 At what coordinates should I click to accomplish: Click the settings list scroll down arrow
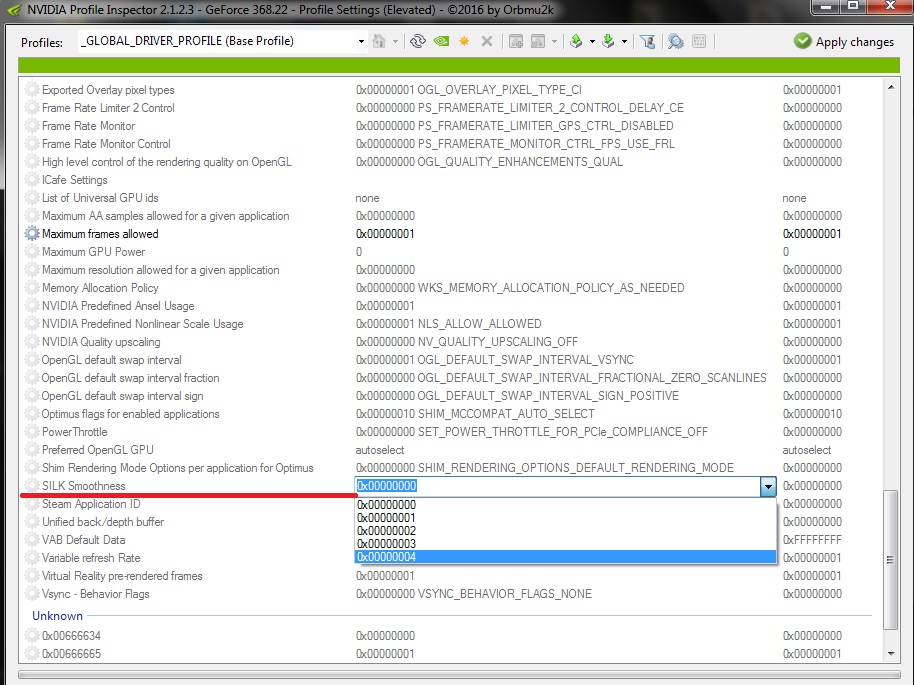tap(891, 654)
